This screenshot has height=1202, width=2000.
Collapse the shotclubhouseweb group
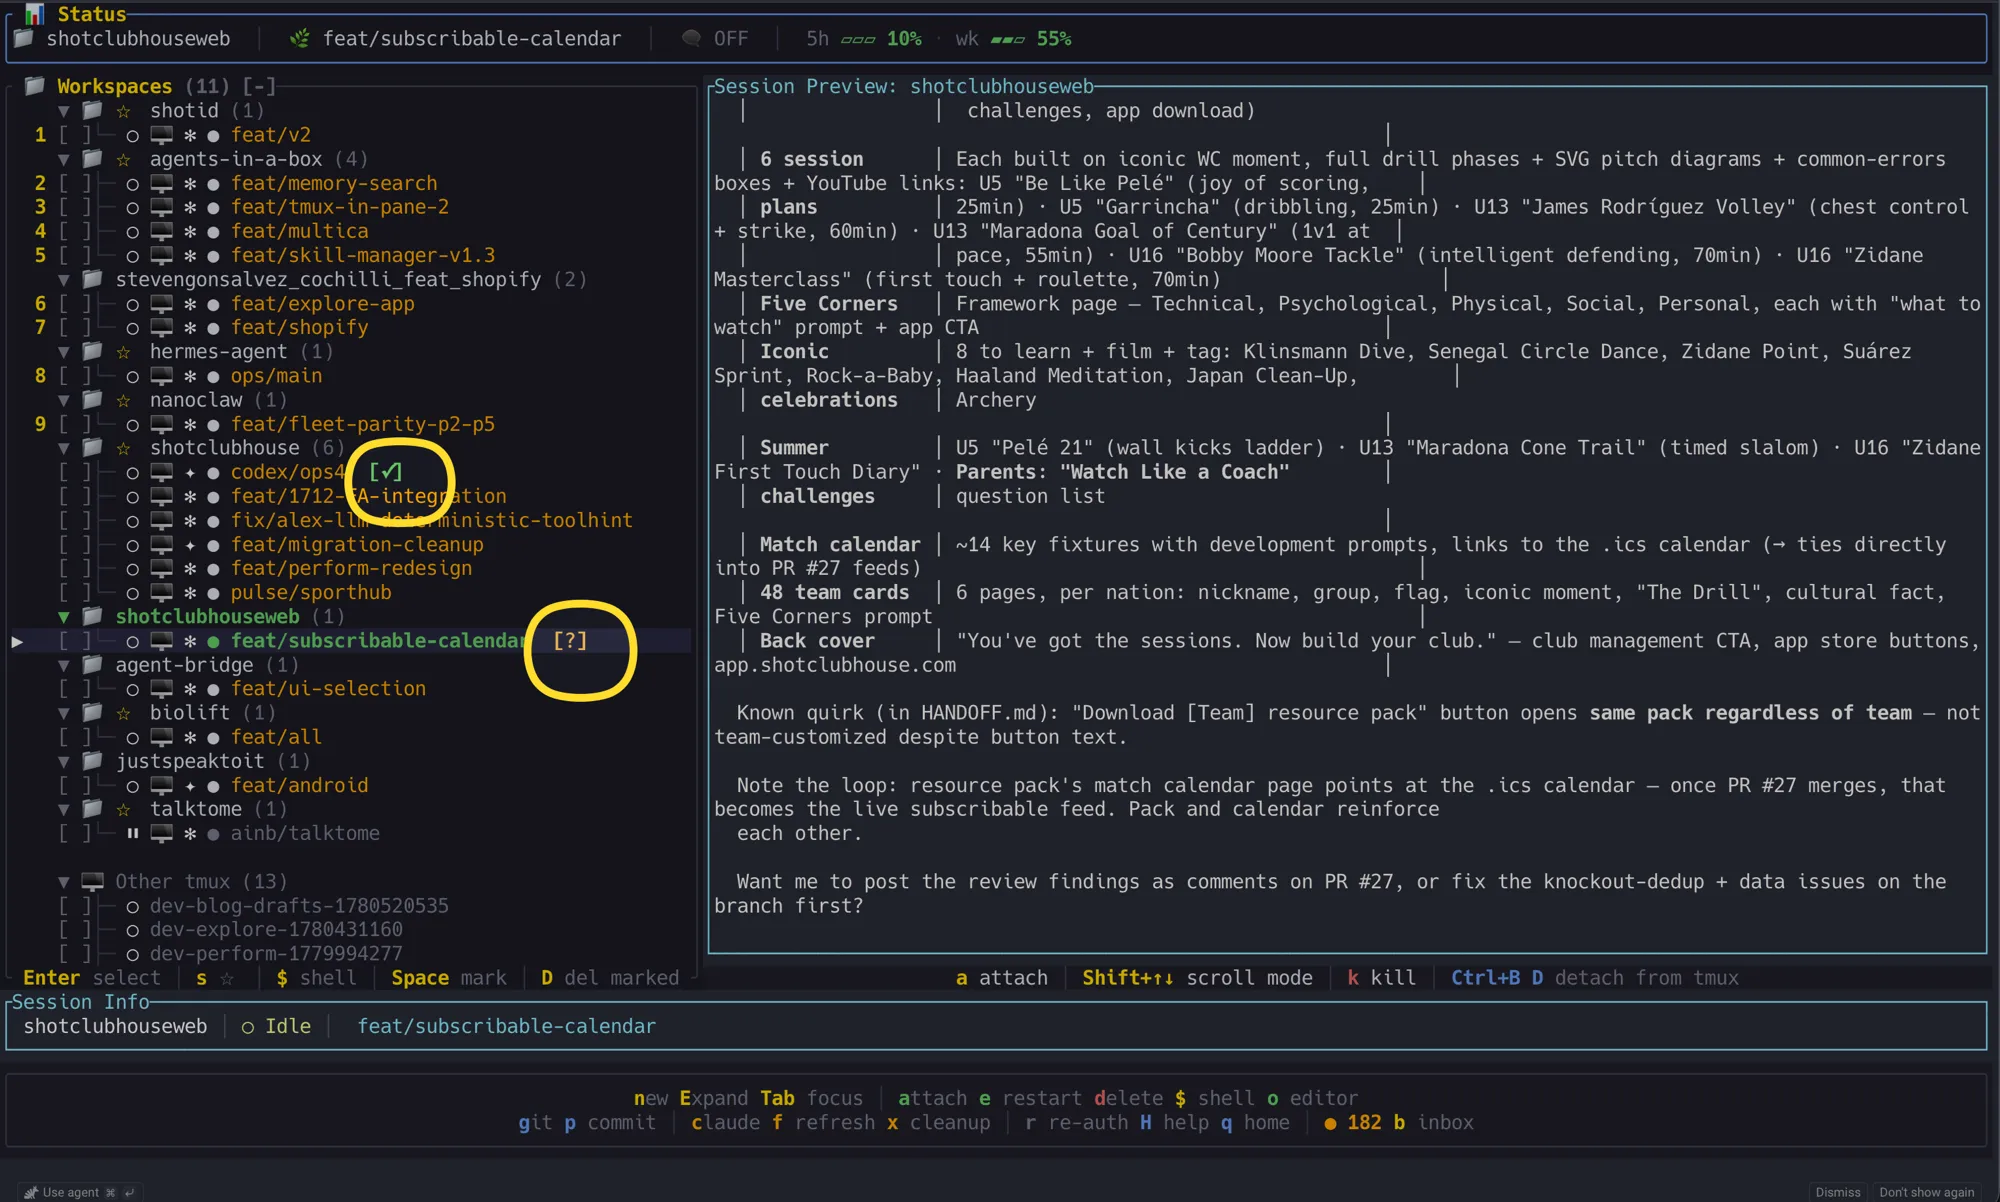[64, 617]
